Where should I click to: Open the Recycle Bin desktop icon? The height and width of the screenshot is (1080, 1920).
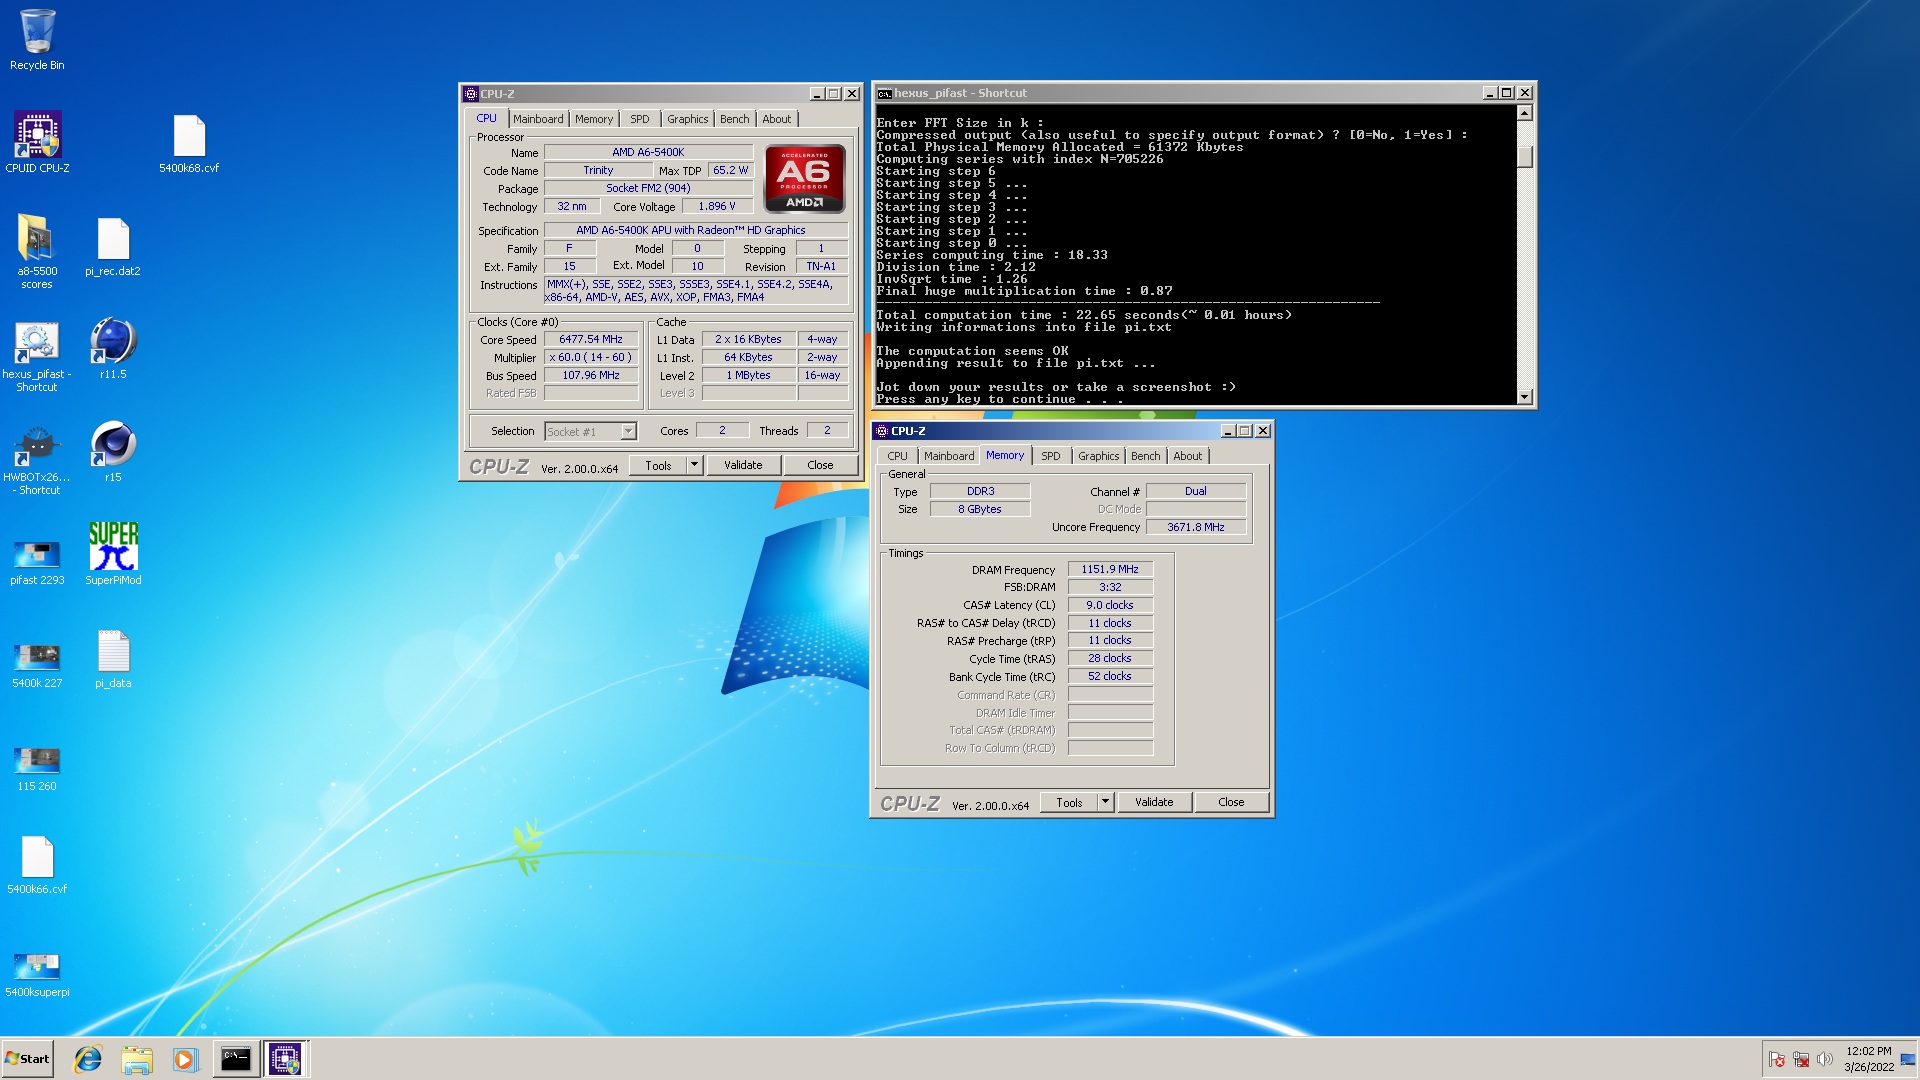(x=37, y=40)
